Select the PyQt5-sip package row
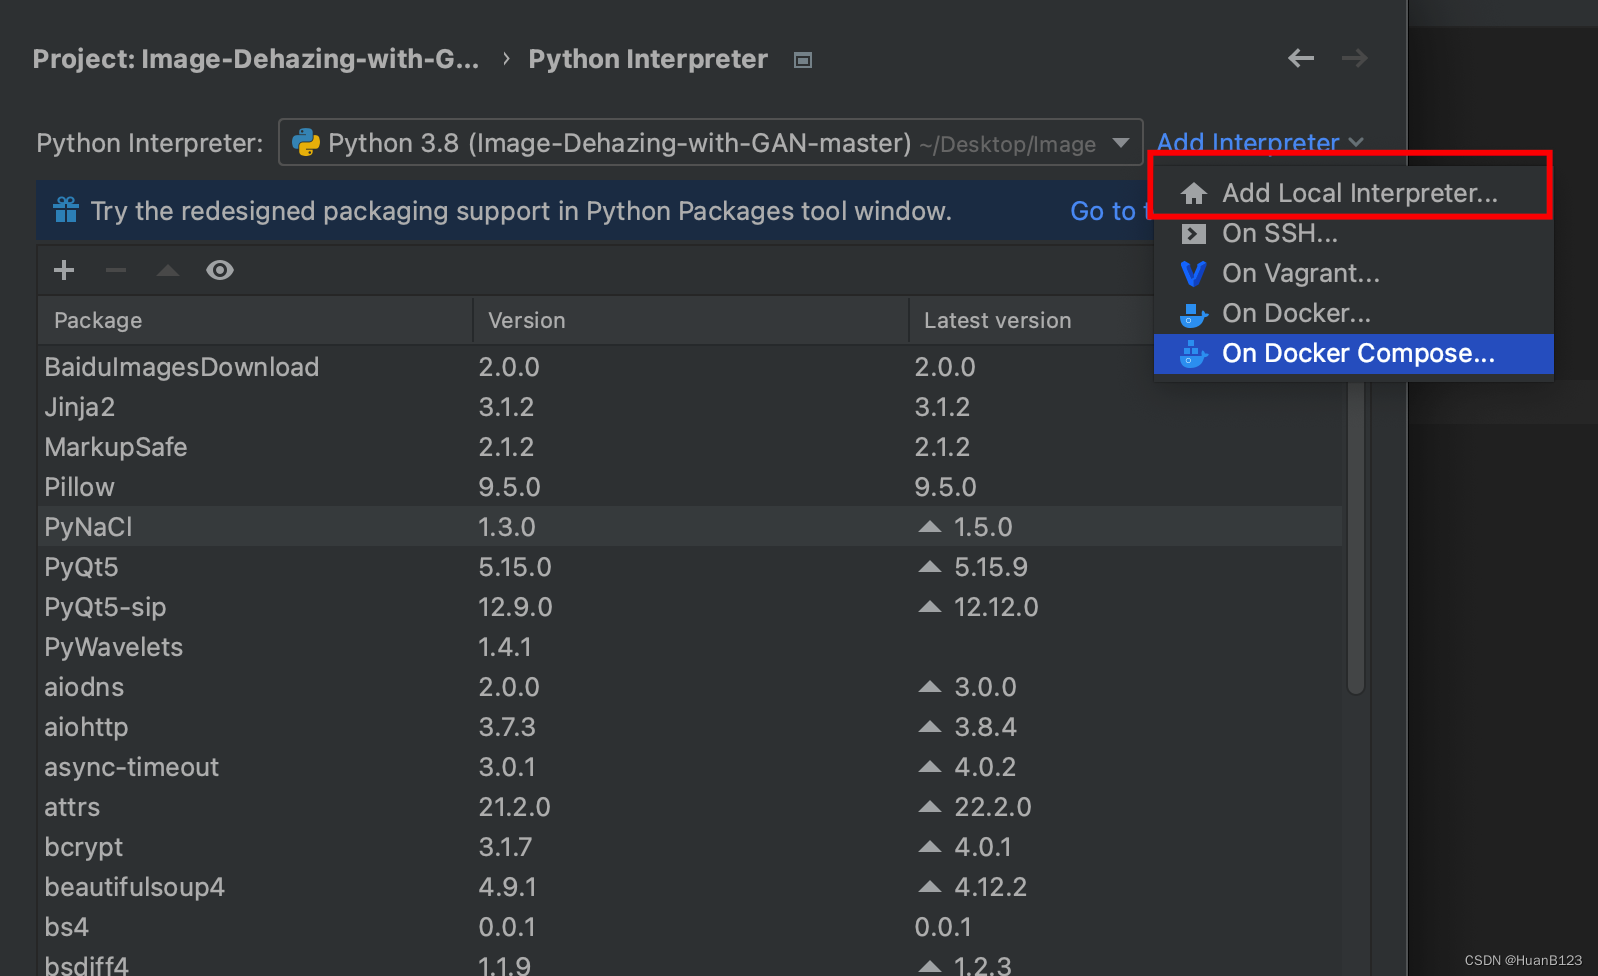The width and height of the screenshot is (1598, 976). 690,607
